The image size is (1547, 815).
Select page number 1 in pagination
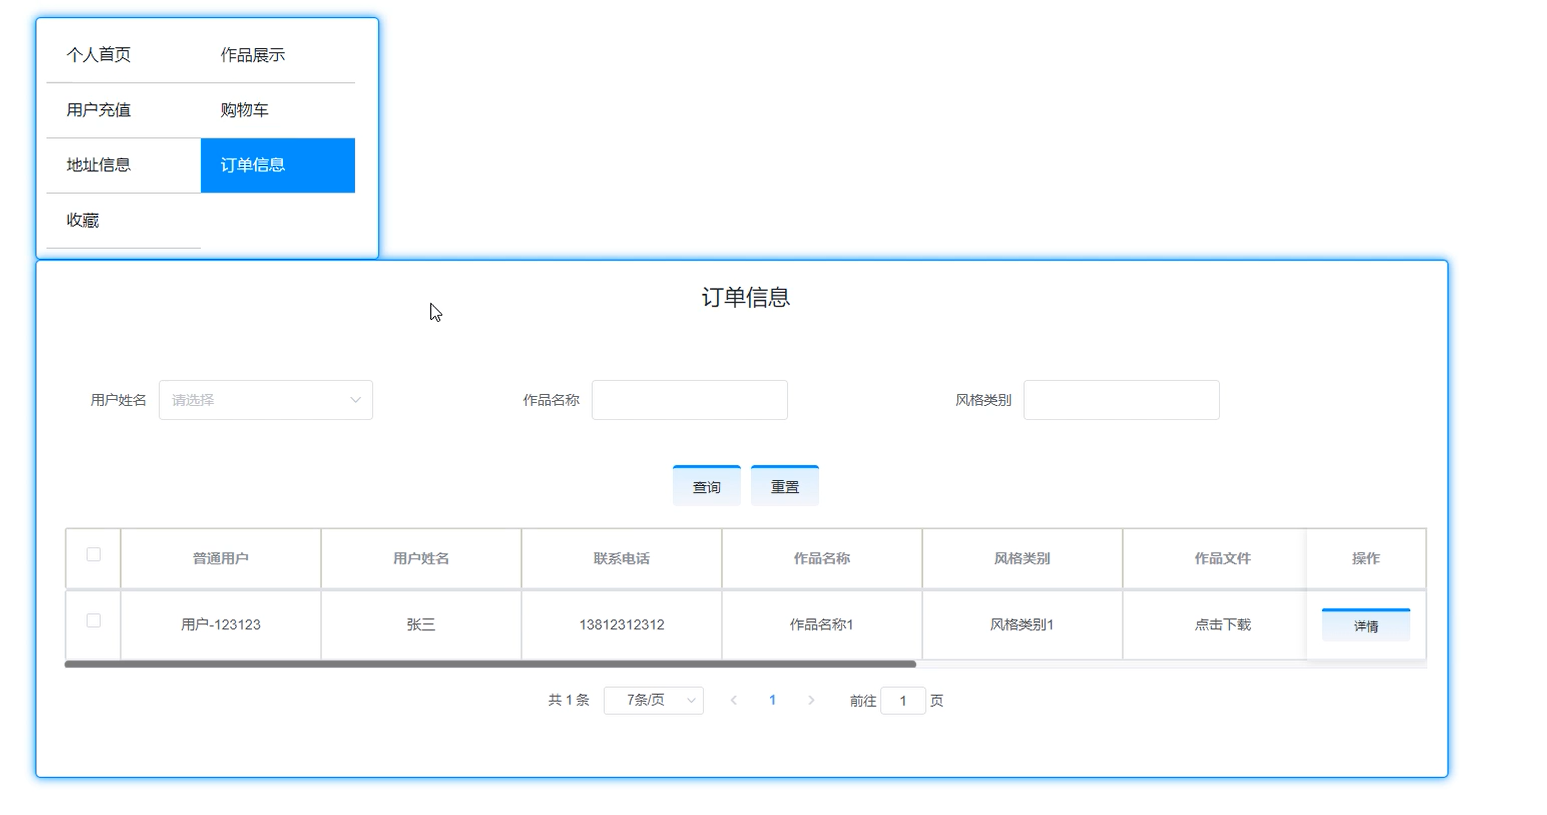[x=772, y=700]
